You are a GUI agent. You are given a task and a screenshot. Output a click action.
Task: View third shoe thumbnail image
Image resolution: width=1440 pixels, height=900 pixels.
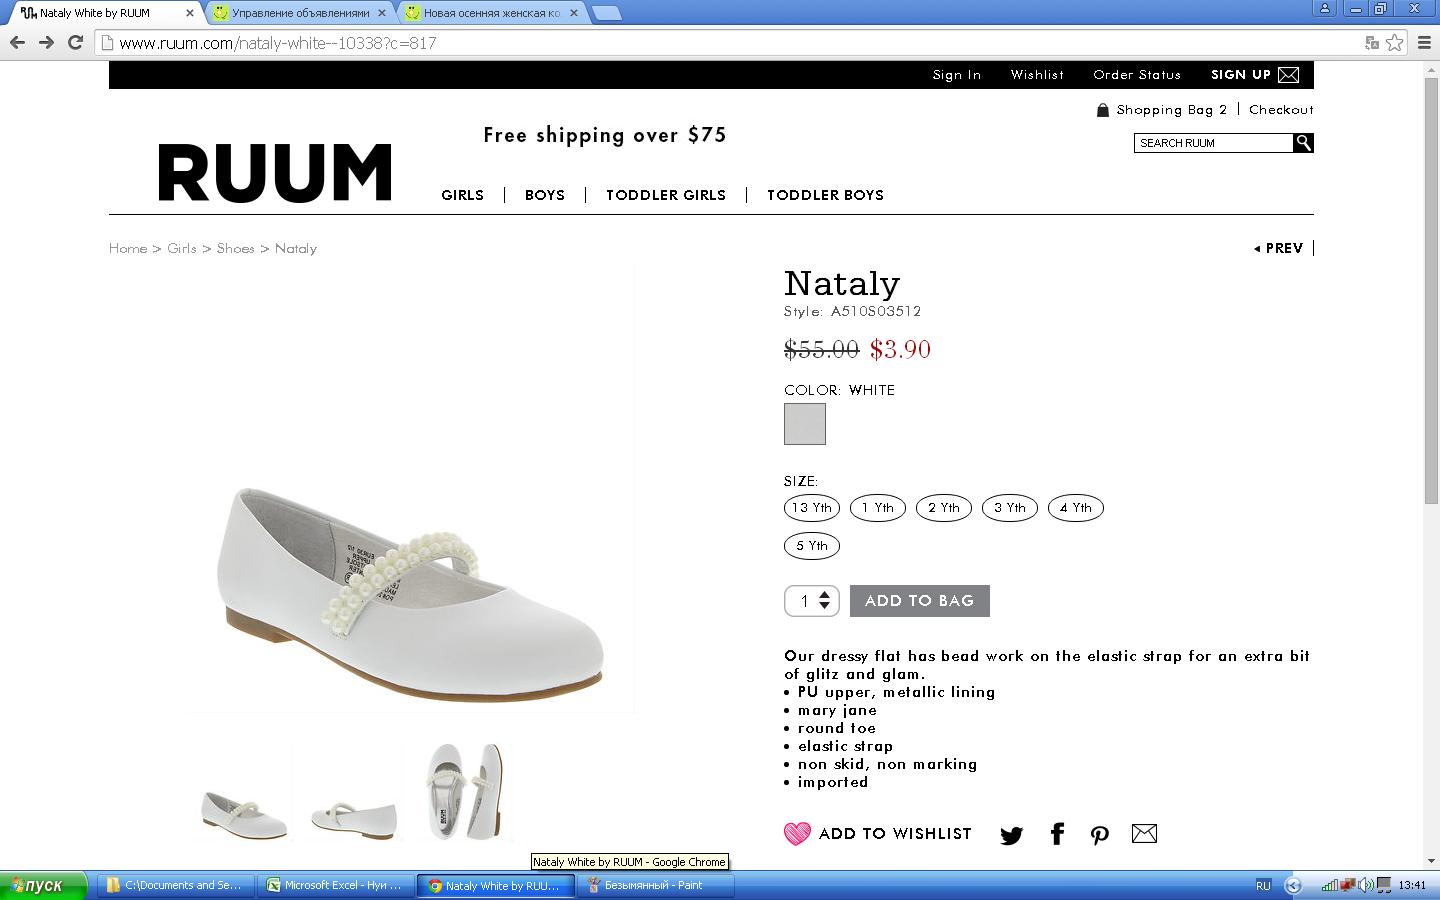tap(464, 792)
